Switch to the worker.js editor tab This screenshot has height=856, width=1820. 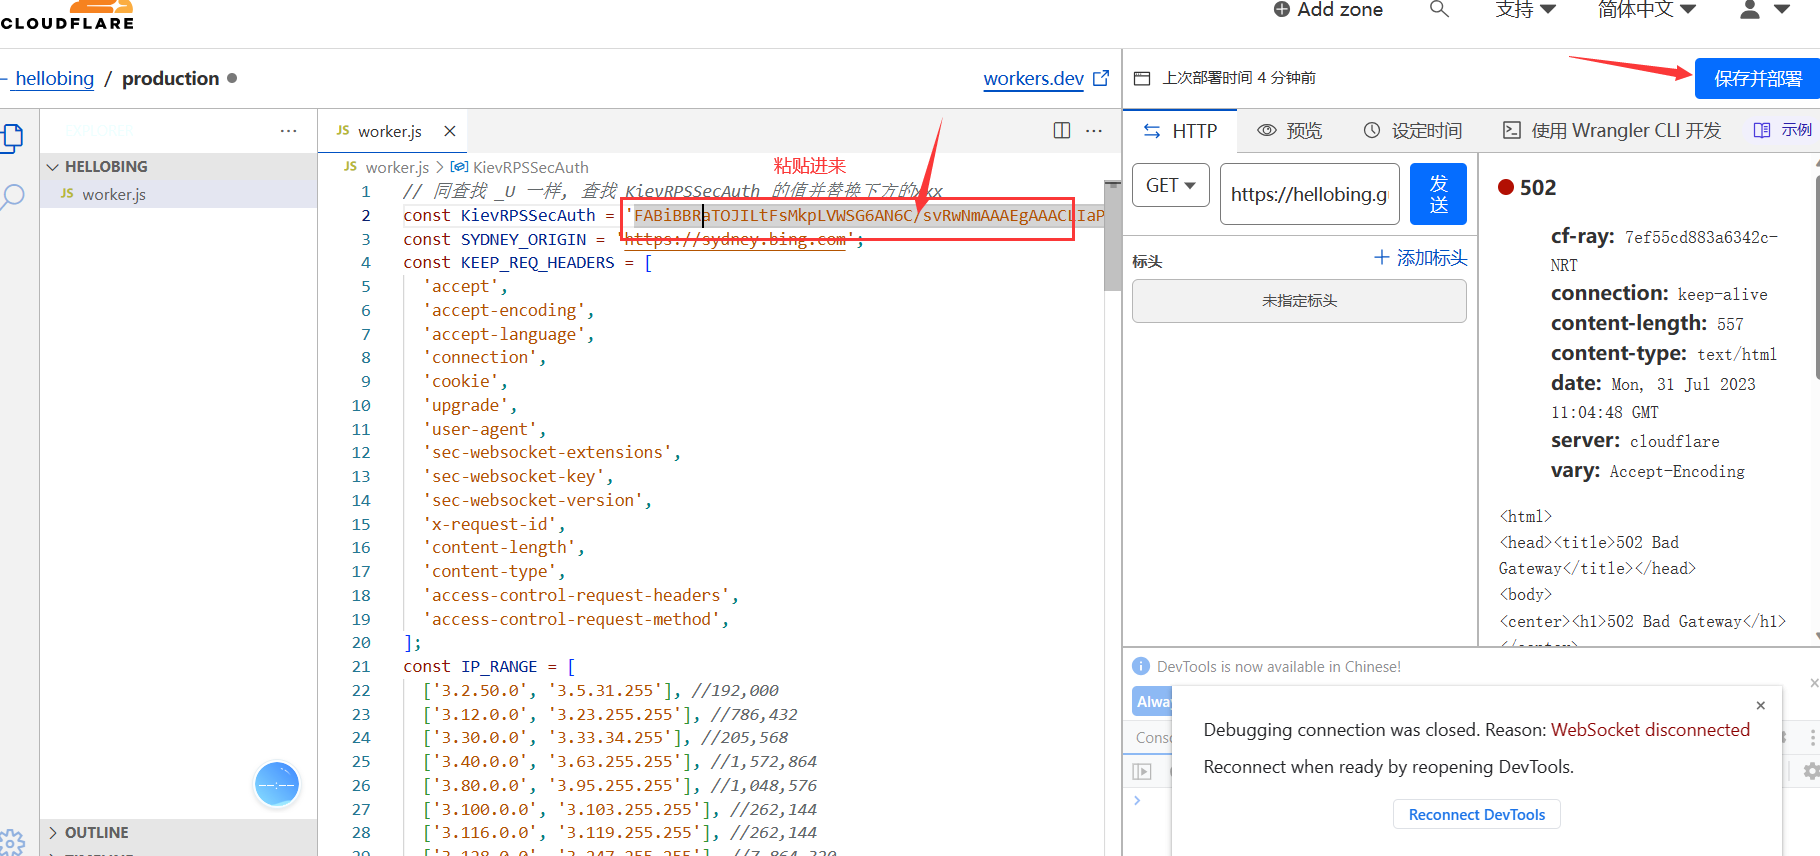click(x=390, y=131)
